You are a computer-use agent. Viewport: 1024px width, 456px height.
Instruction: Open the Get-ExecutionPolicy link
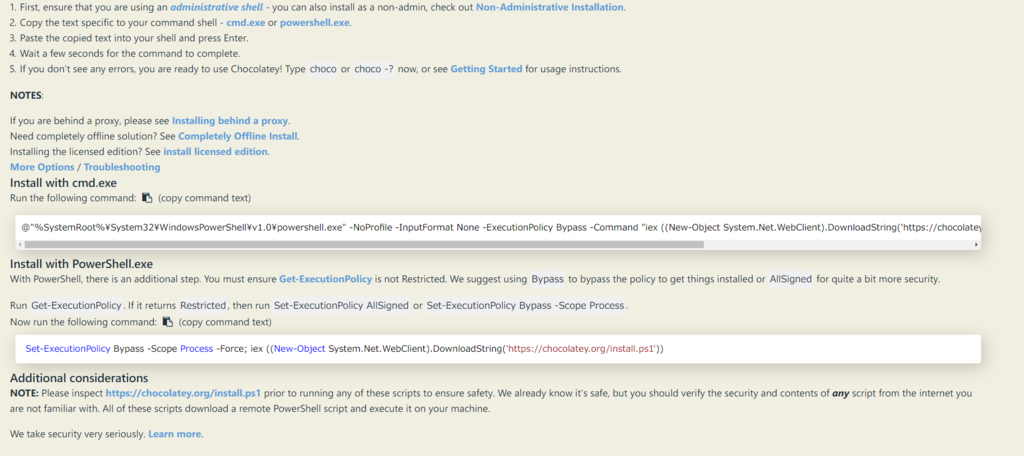click(325, 279)
